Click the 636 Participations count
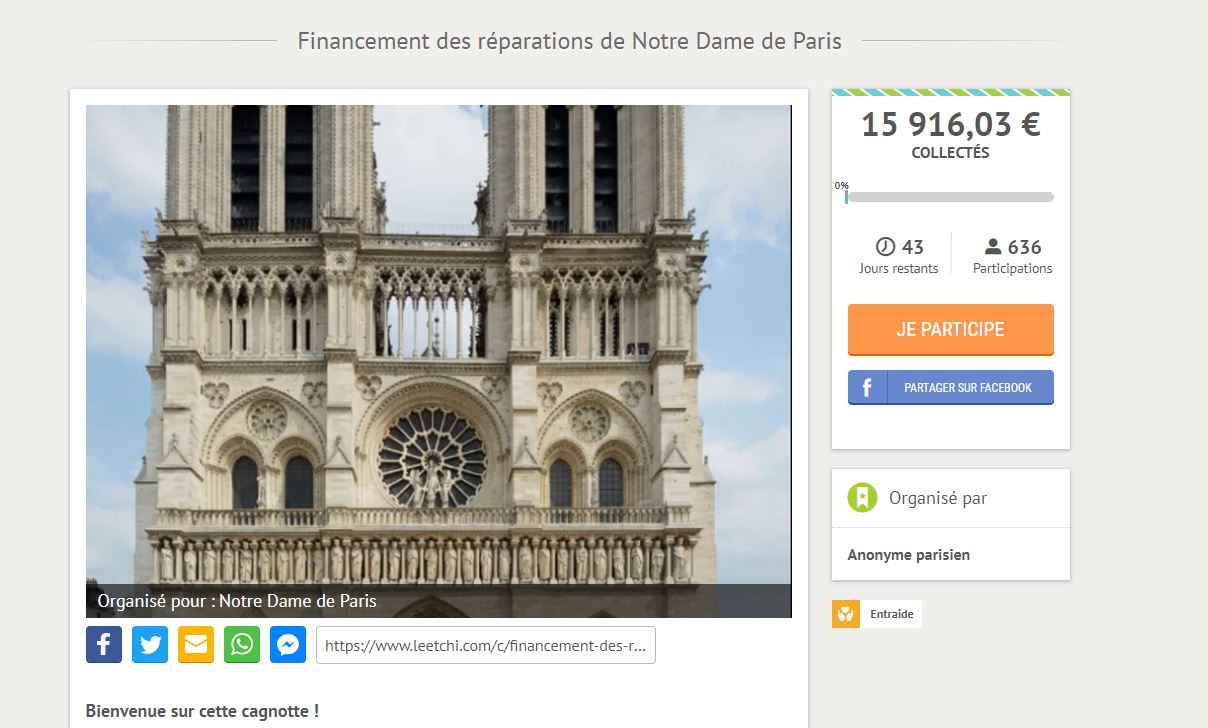This screenshot has height=728, width=1208. [x=1013, y=256]
